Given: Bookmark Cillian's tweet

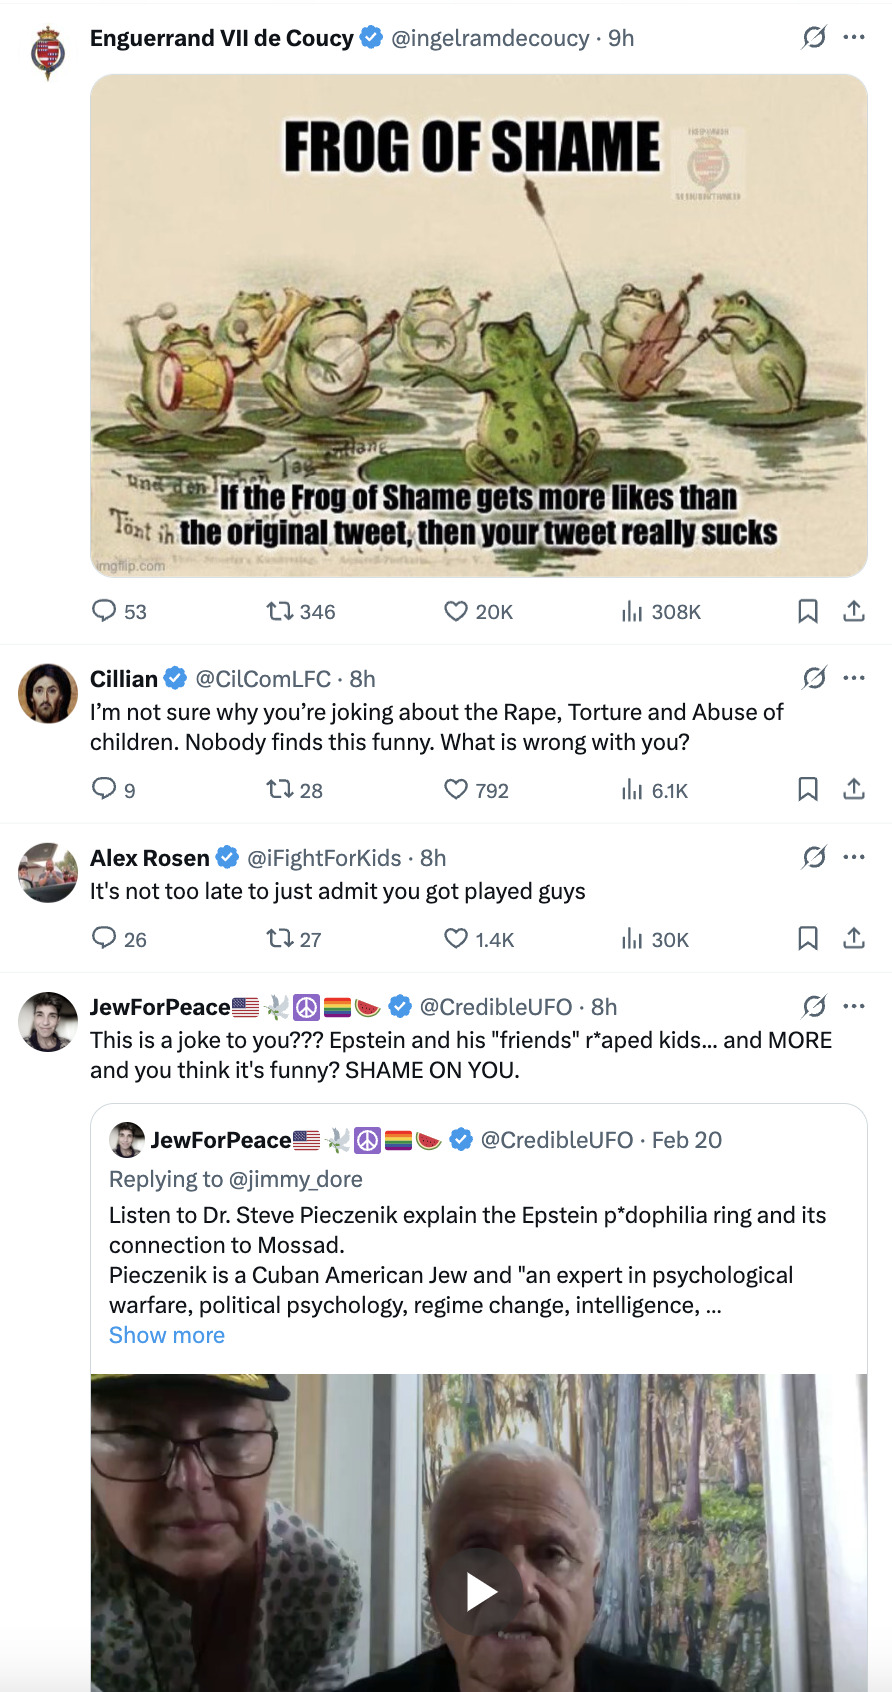Looking at the screenshot, I should [808, 790].
